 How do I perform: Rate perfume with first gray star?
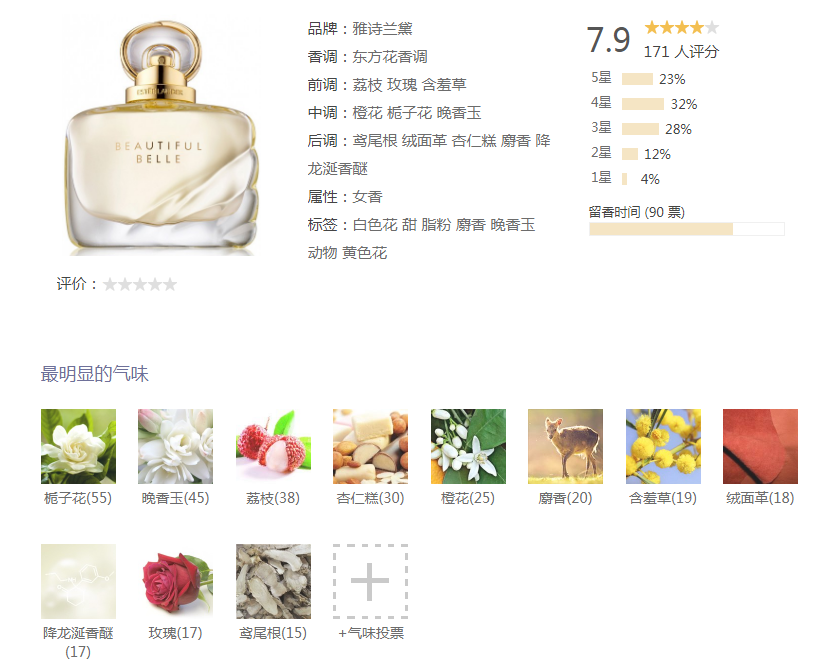click(x=110, y=284)
